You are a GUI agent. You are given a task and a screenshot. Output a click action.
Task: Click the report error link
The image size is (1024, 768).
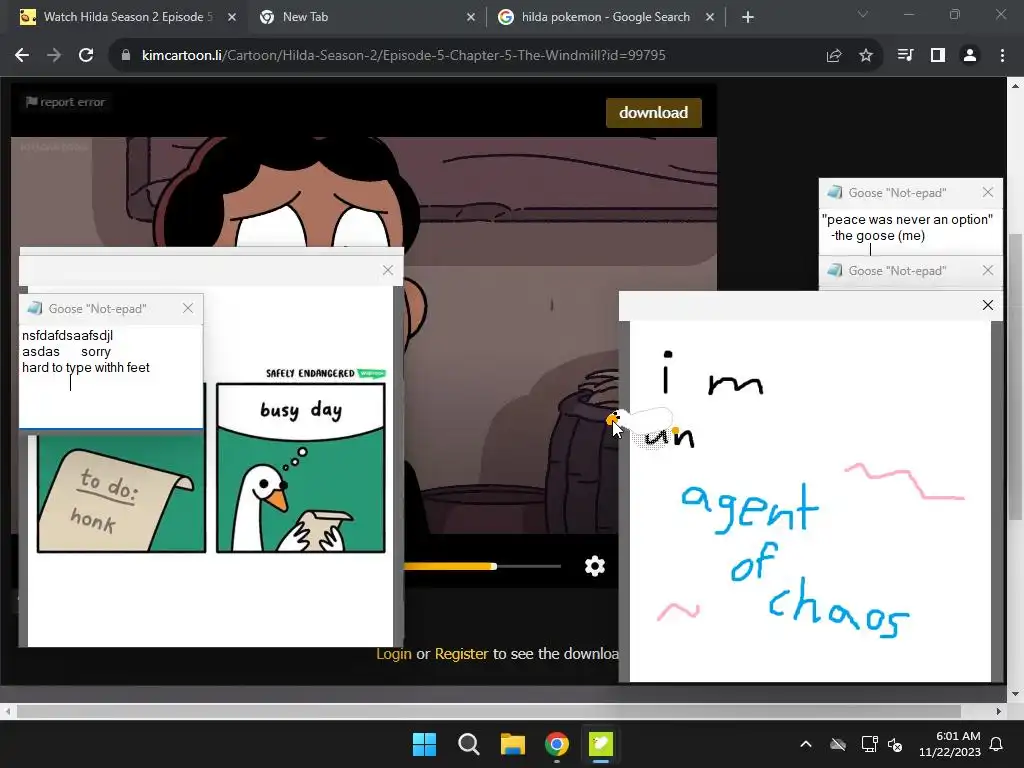click(x=65, y=102)
